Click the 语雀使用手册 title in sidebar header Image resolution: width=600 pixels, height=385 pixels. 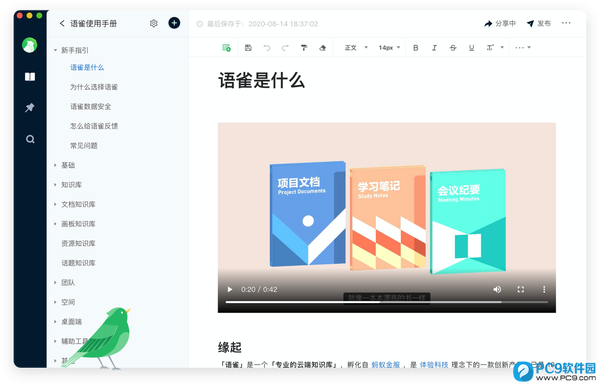tap(93, 23)
